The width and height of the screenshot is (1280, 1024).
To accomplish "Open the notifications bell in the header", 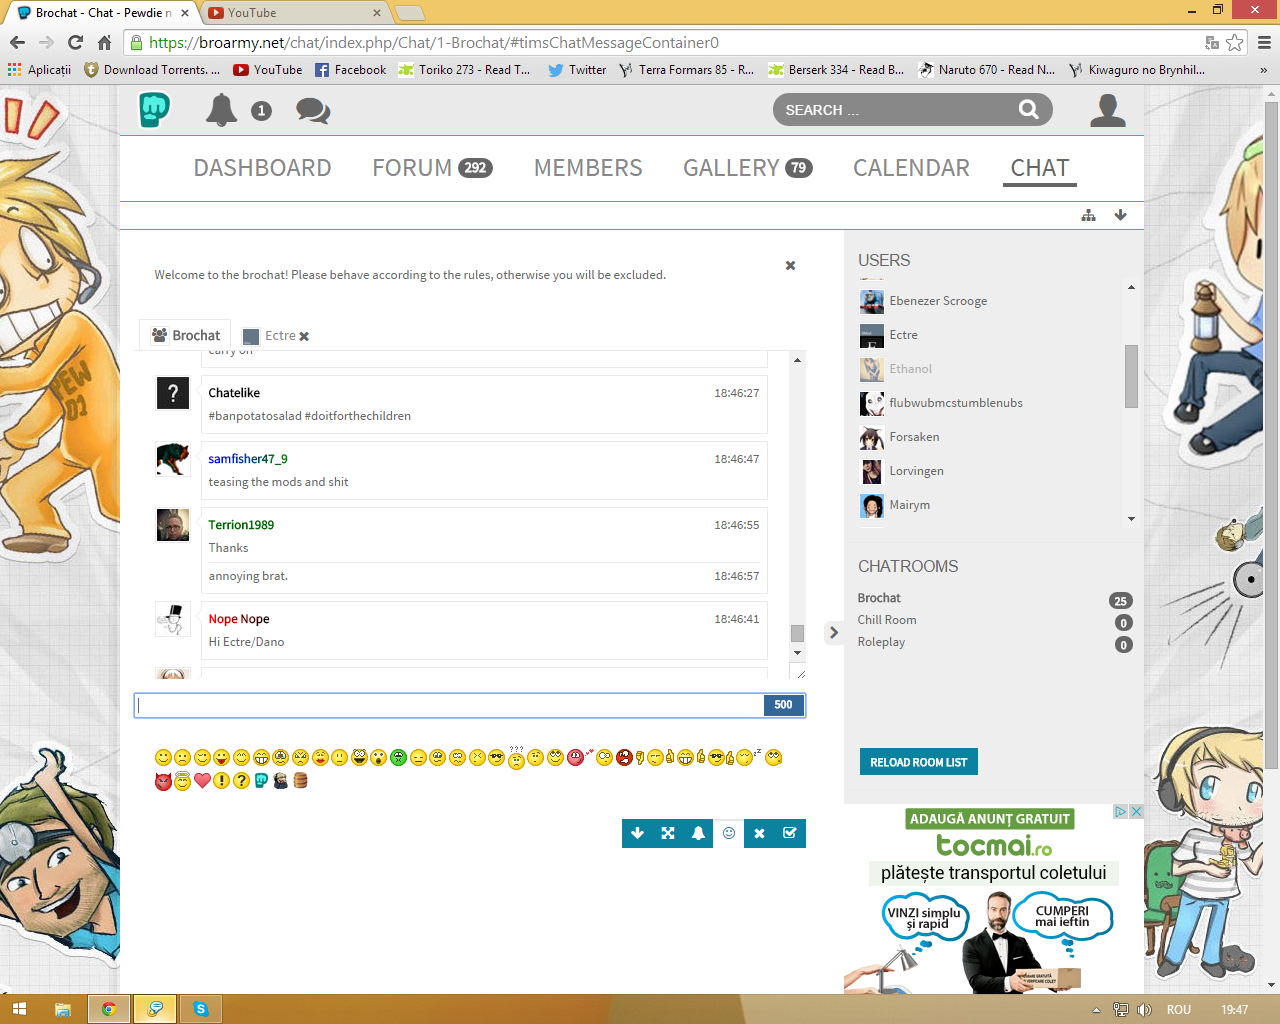I will (x=221, y=110).
